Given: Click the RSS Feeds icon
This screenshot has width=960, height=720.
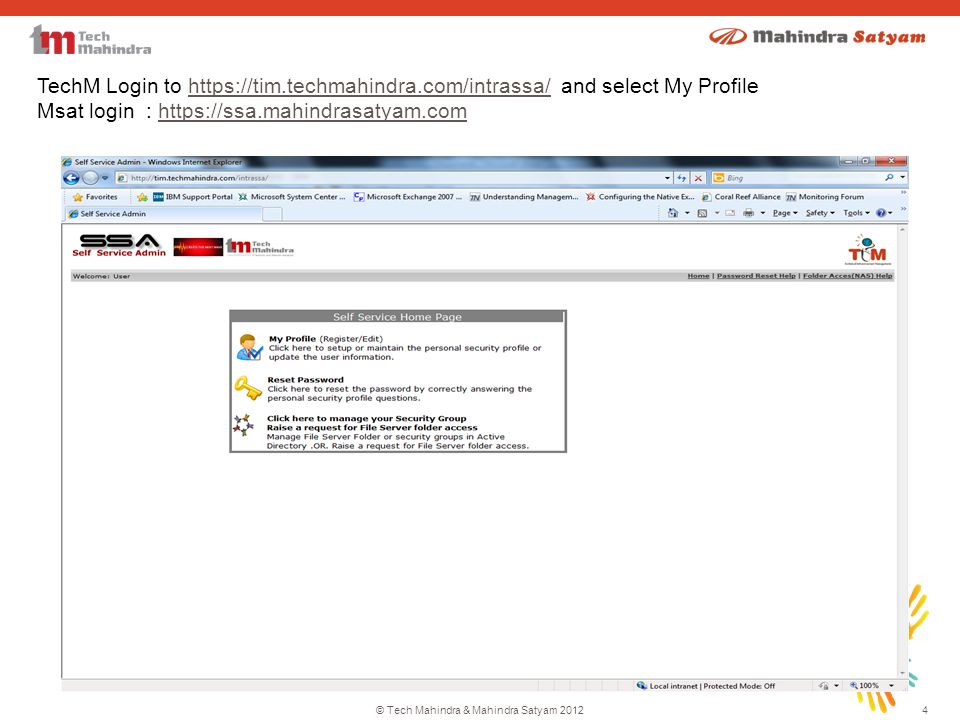Looking at the screenshot, I should pyautogui.click(x=702, y=213).
